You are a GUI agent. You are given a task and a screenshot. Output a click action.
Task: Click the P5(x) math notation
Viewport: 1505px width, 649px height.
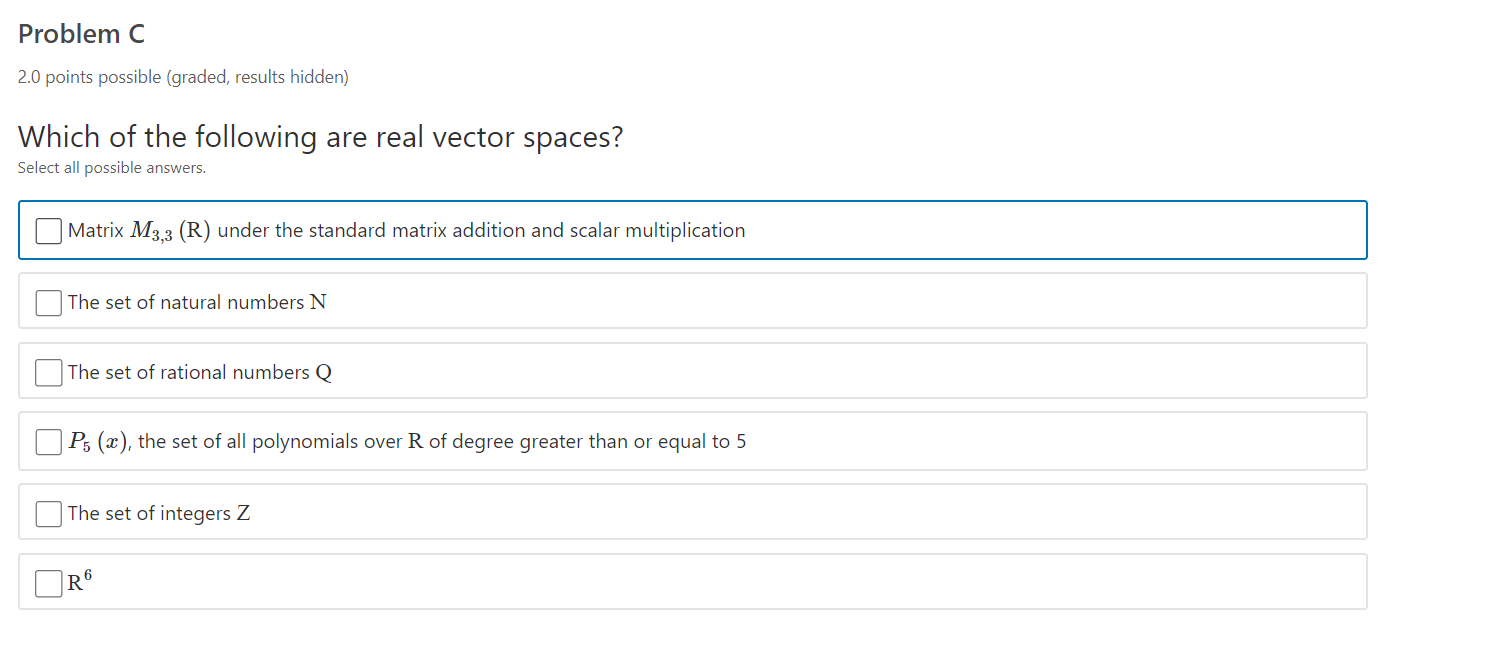pos(99,442)
